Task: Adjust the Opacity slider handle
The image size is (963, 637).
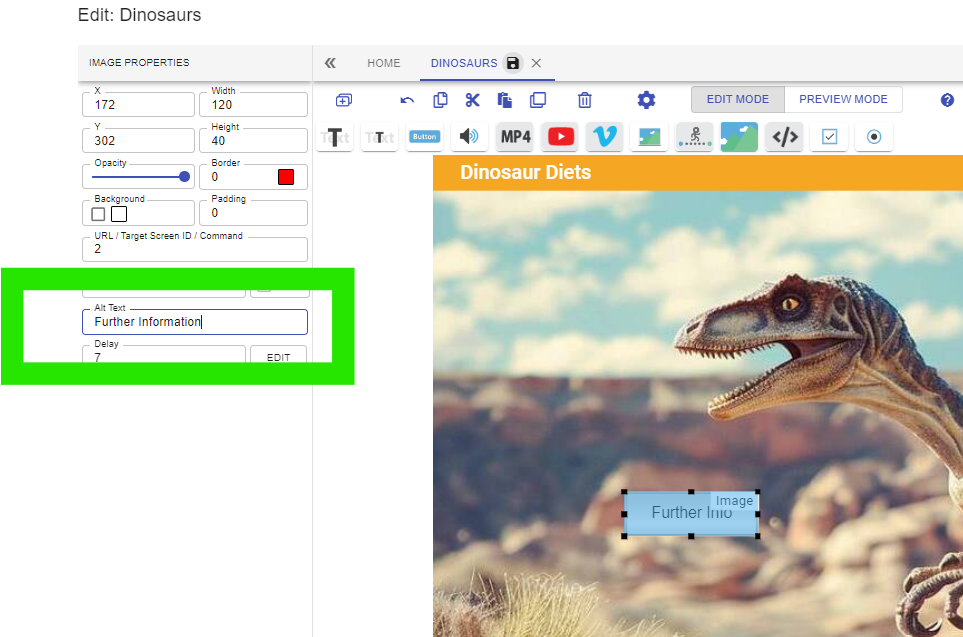Action: [184, 177]
